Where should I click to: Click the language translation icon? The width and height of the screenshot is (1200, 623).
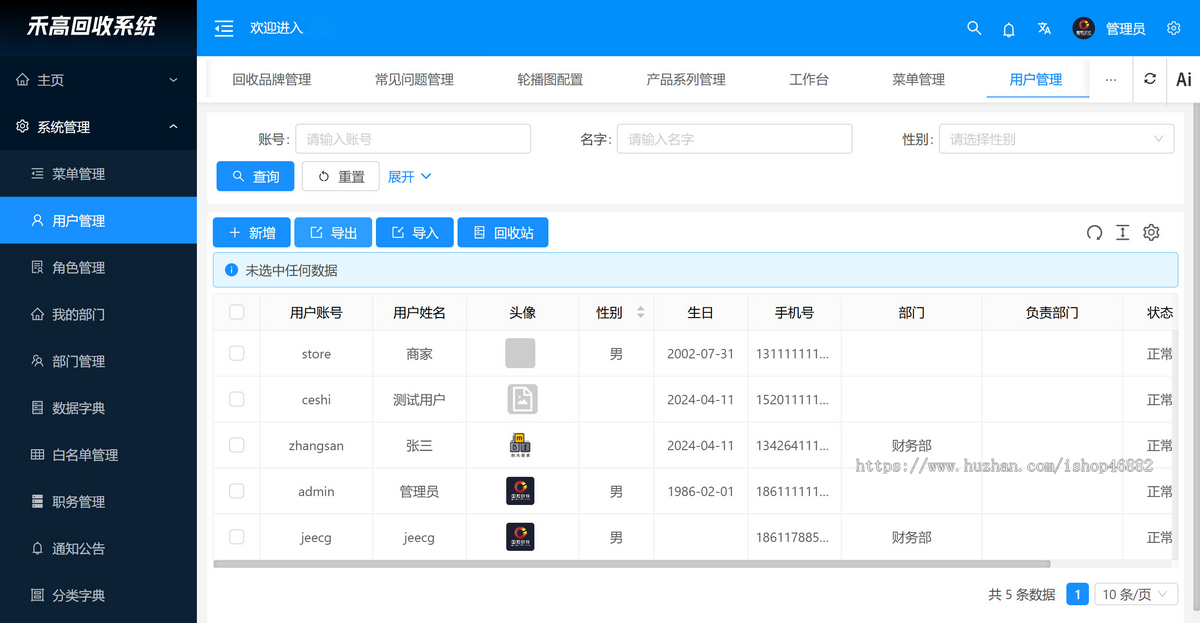[x=1044, y=28]
